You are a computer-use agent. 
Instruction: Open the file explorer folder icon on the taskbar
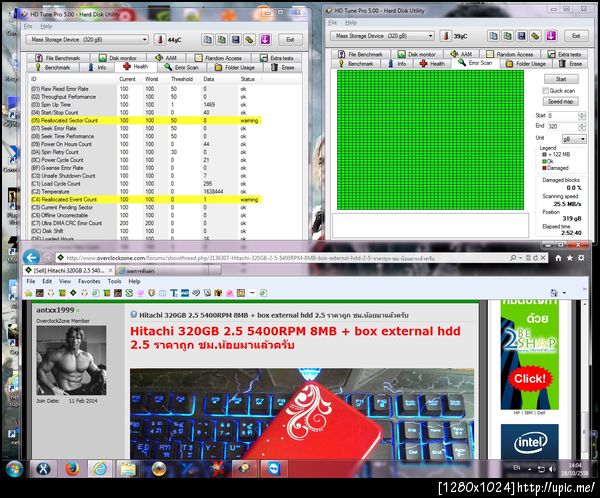click(x=129, y=468)
